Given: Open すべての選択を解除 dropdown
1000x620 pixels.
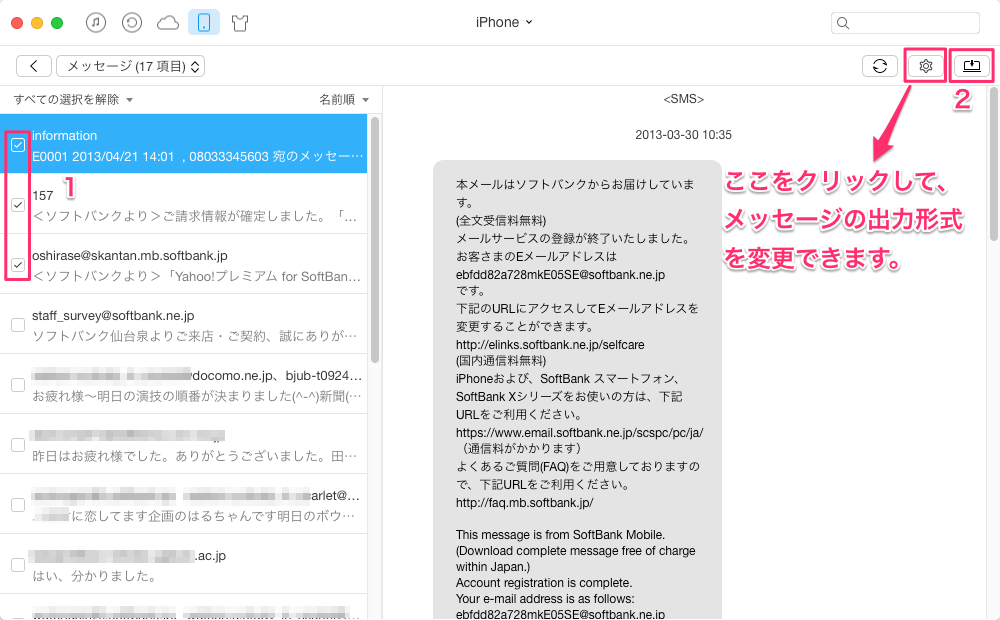Looking at the screenshot, I should pyautogui.click(x=73, y=100).
